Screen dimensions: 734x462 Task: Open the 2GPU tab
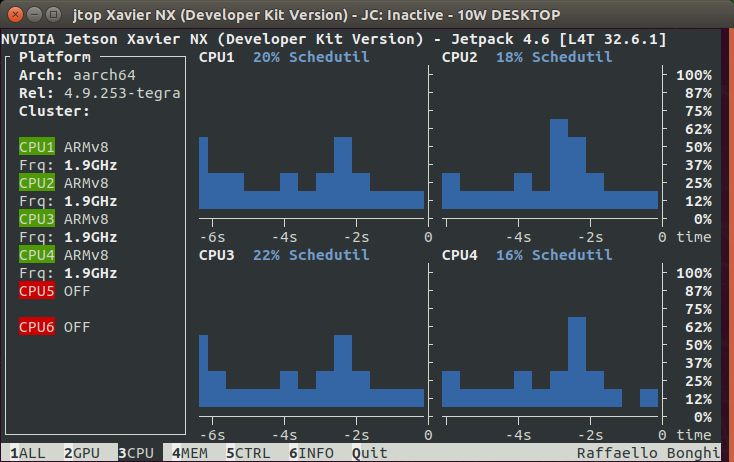(x=82, y=453)
